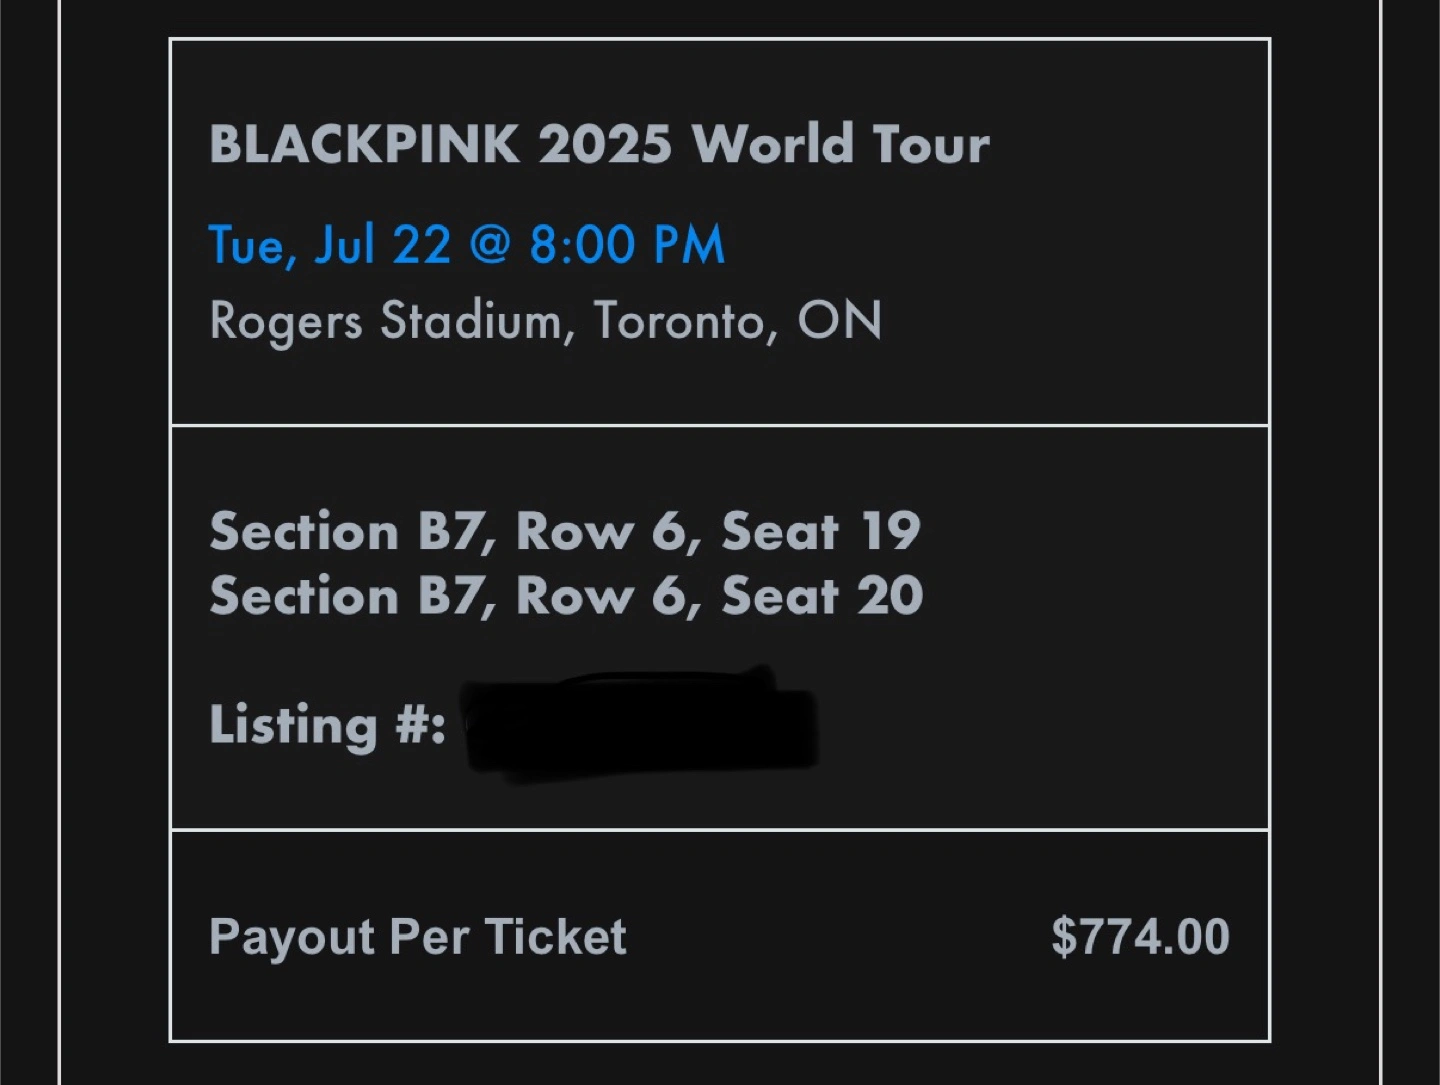
Task: Click the $774.00 payout amount
Action: 1140,937
